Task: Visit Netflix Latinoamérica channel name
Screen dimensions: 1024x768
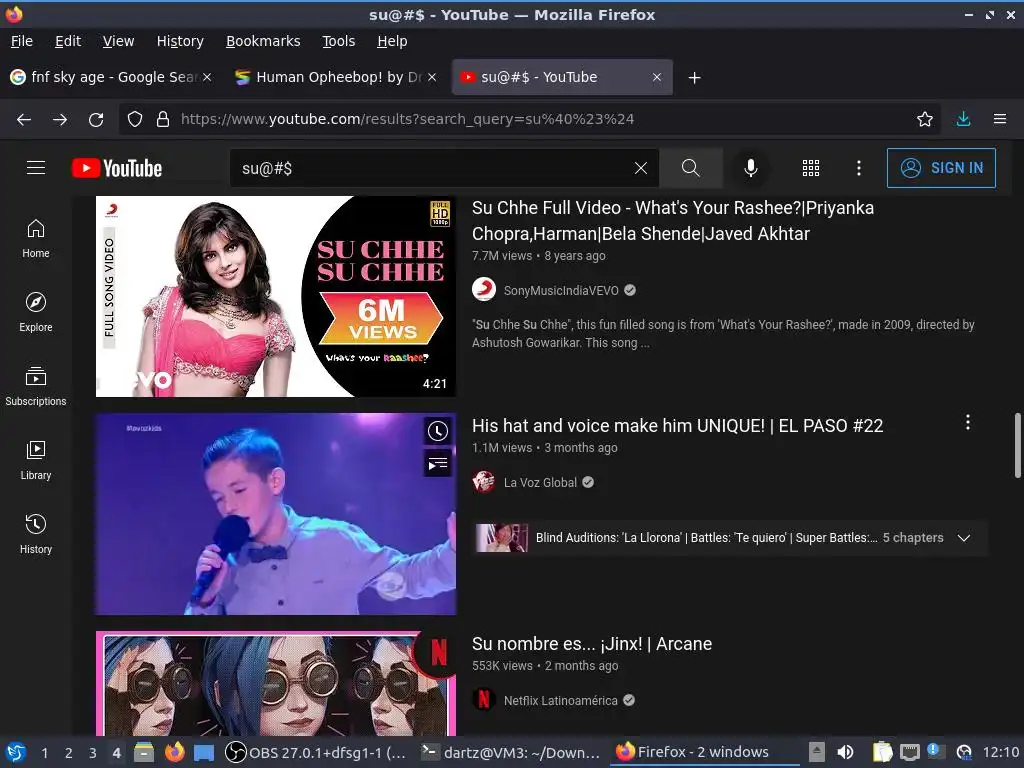Action: 560,701
